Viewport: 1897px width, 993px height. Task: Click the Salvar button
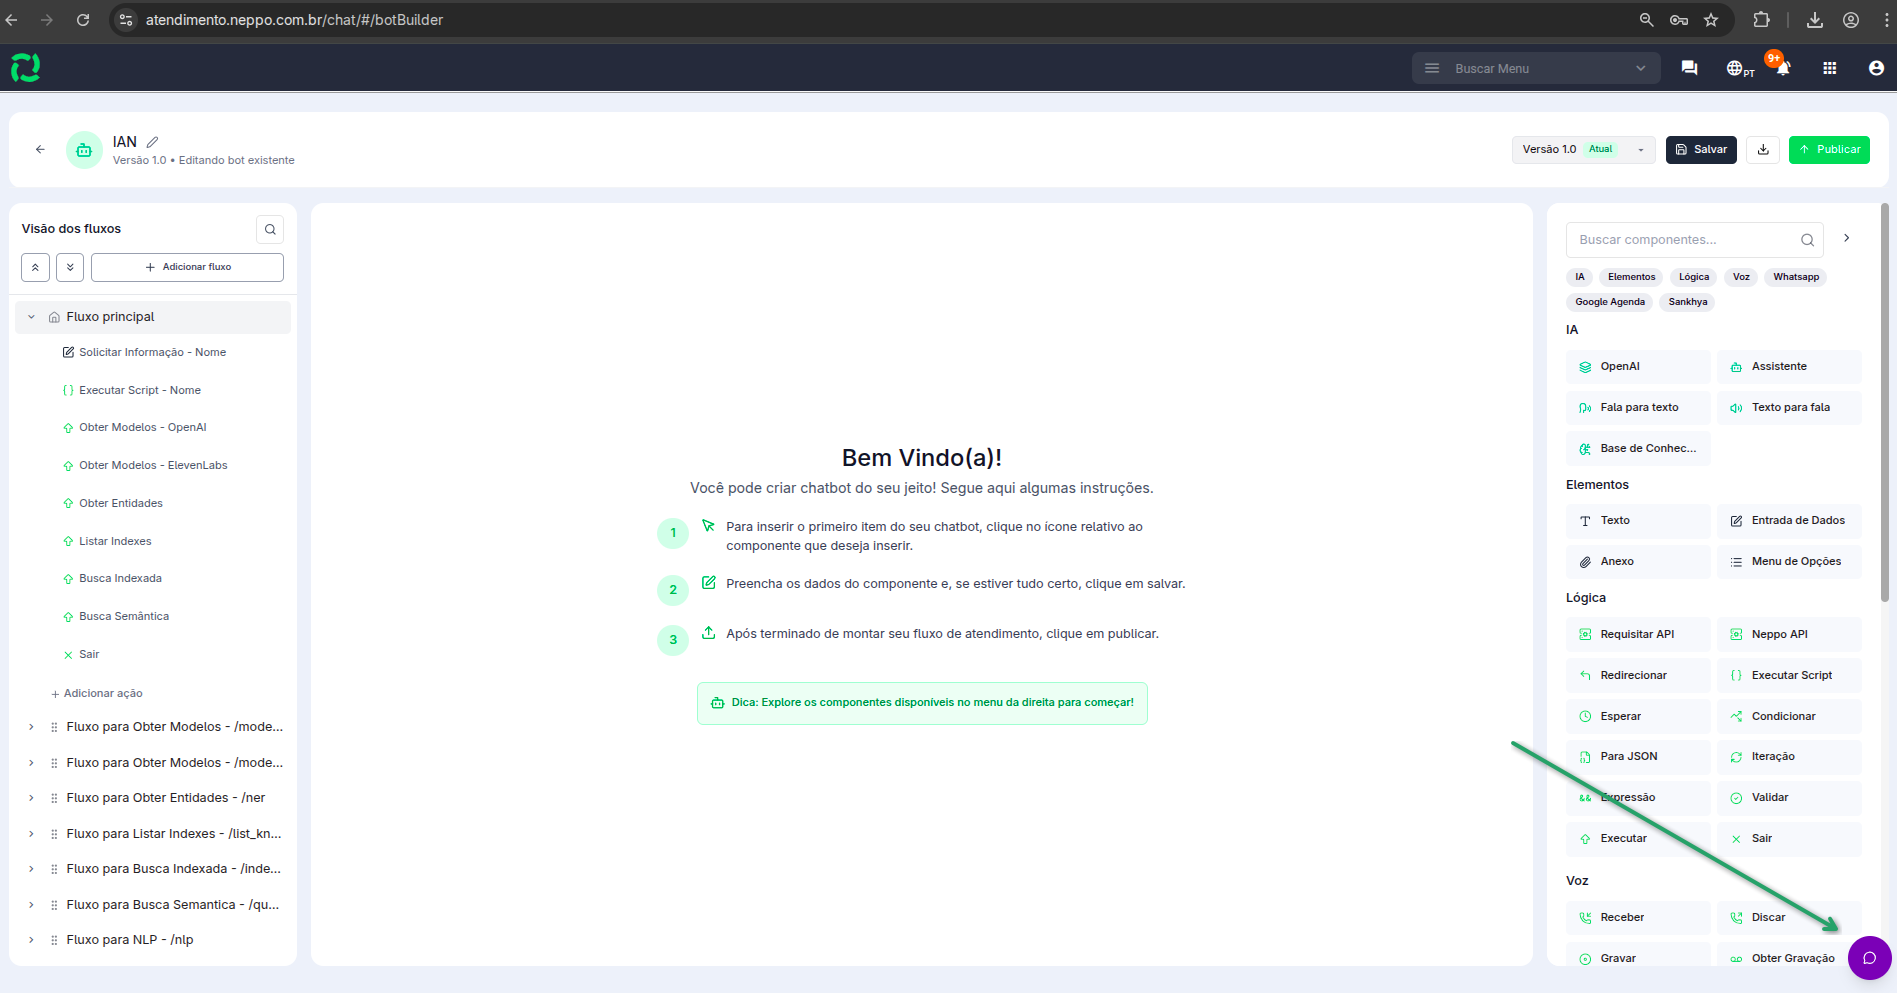(x=1701, y=150)
